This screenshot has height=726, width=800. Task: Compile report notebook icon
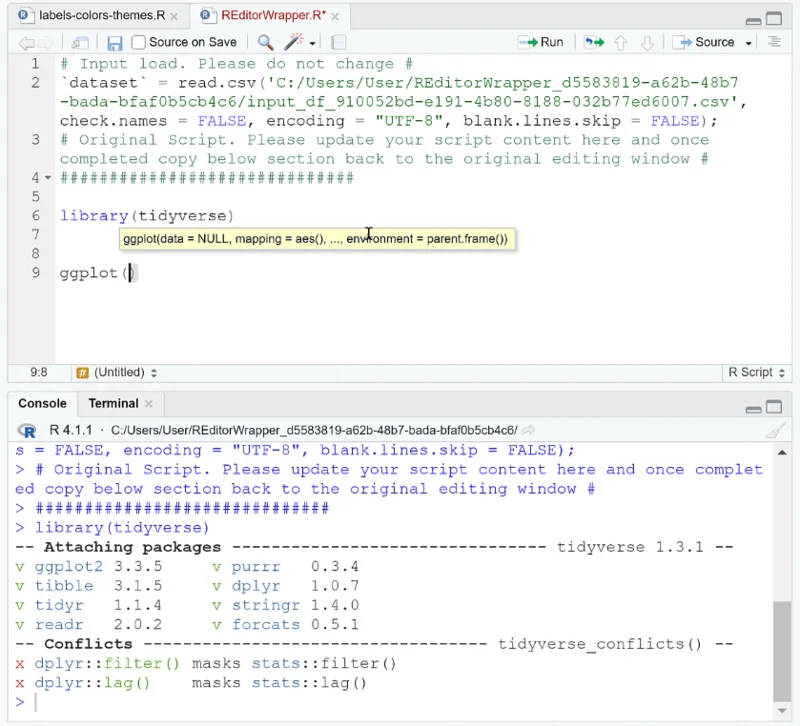(x=338, y=42)
